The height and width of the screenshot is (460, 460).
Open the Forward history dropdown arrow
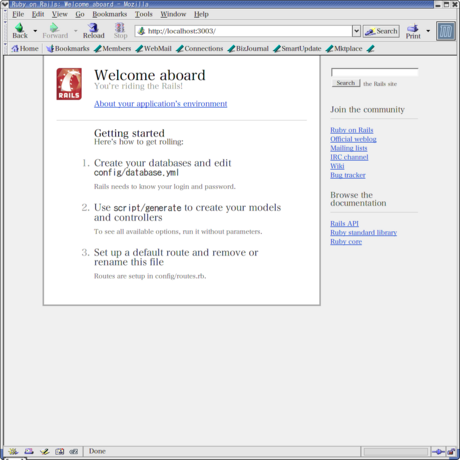(x=76, y=31)
